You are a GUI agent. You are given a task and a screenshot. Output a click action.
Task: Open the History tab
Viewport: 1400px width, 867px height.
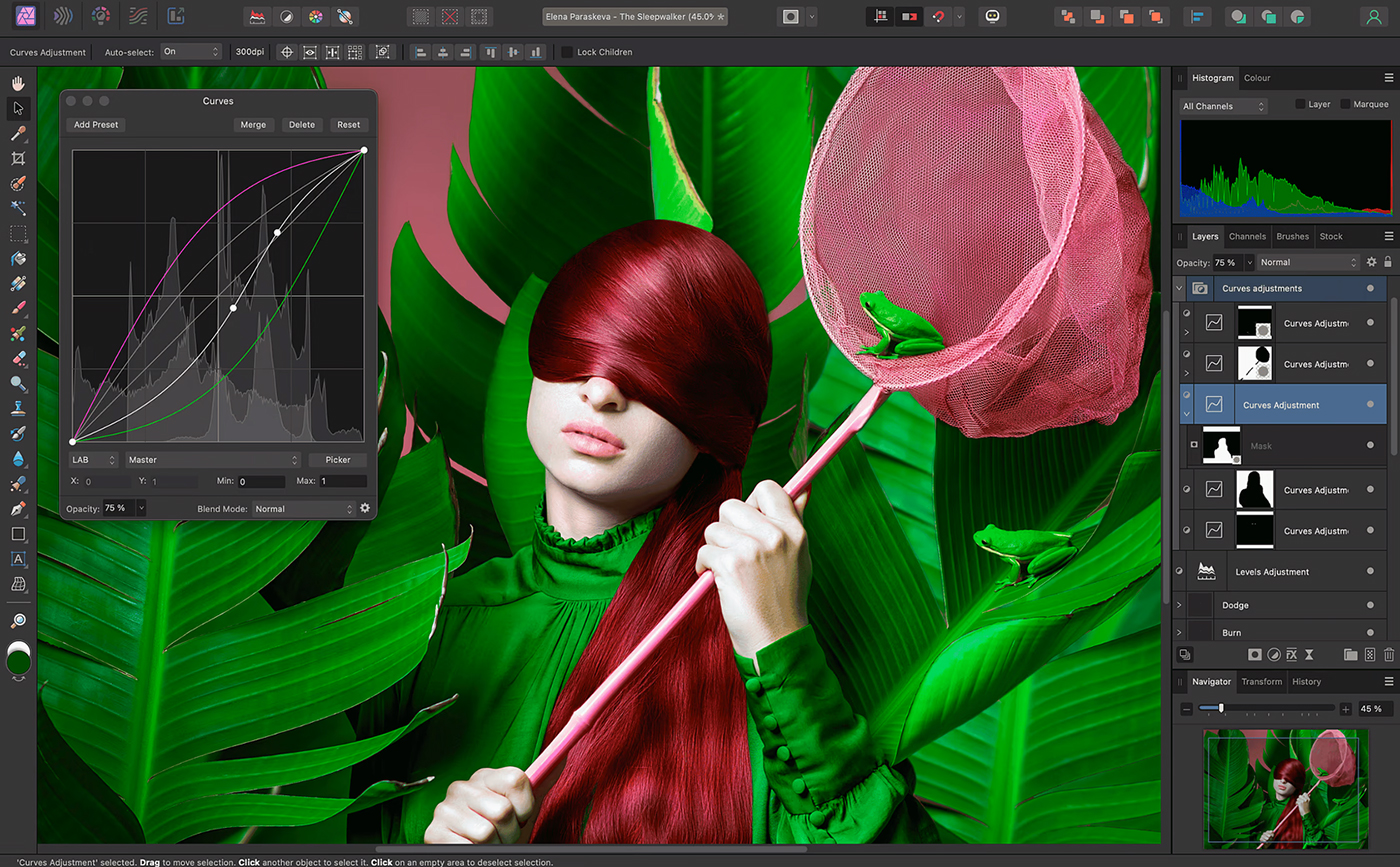click(1306, 682)
